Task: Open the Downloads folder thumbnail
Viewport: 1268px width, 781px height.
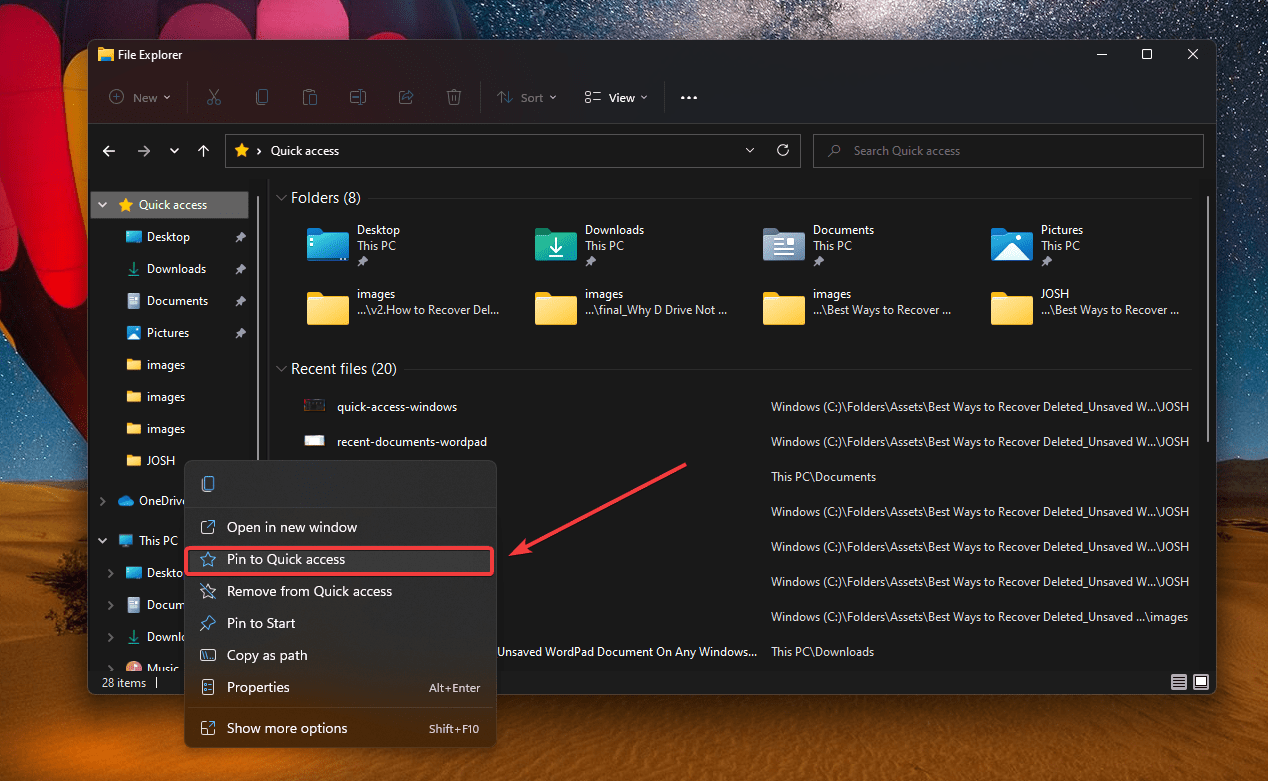Action: (556, 245)
